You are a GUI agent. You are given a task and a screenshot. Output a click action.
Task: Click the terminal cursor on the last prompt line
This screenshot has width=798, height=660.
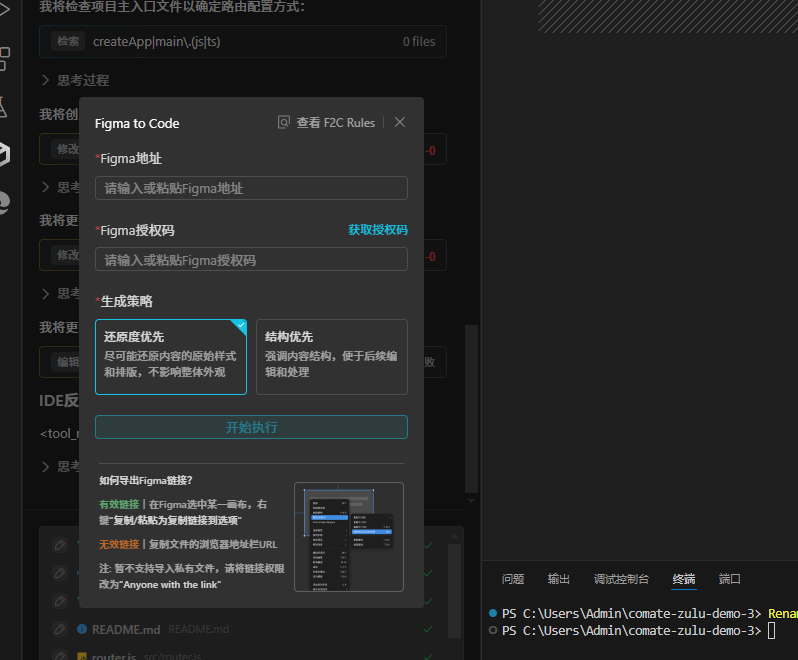click(772, 630)
